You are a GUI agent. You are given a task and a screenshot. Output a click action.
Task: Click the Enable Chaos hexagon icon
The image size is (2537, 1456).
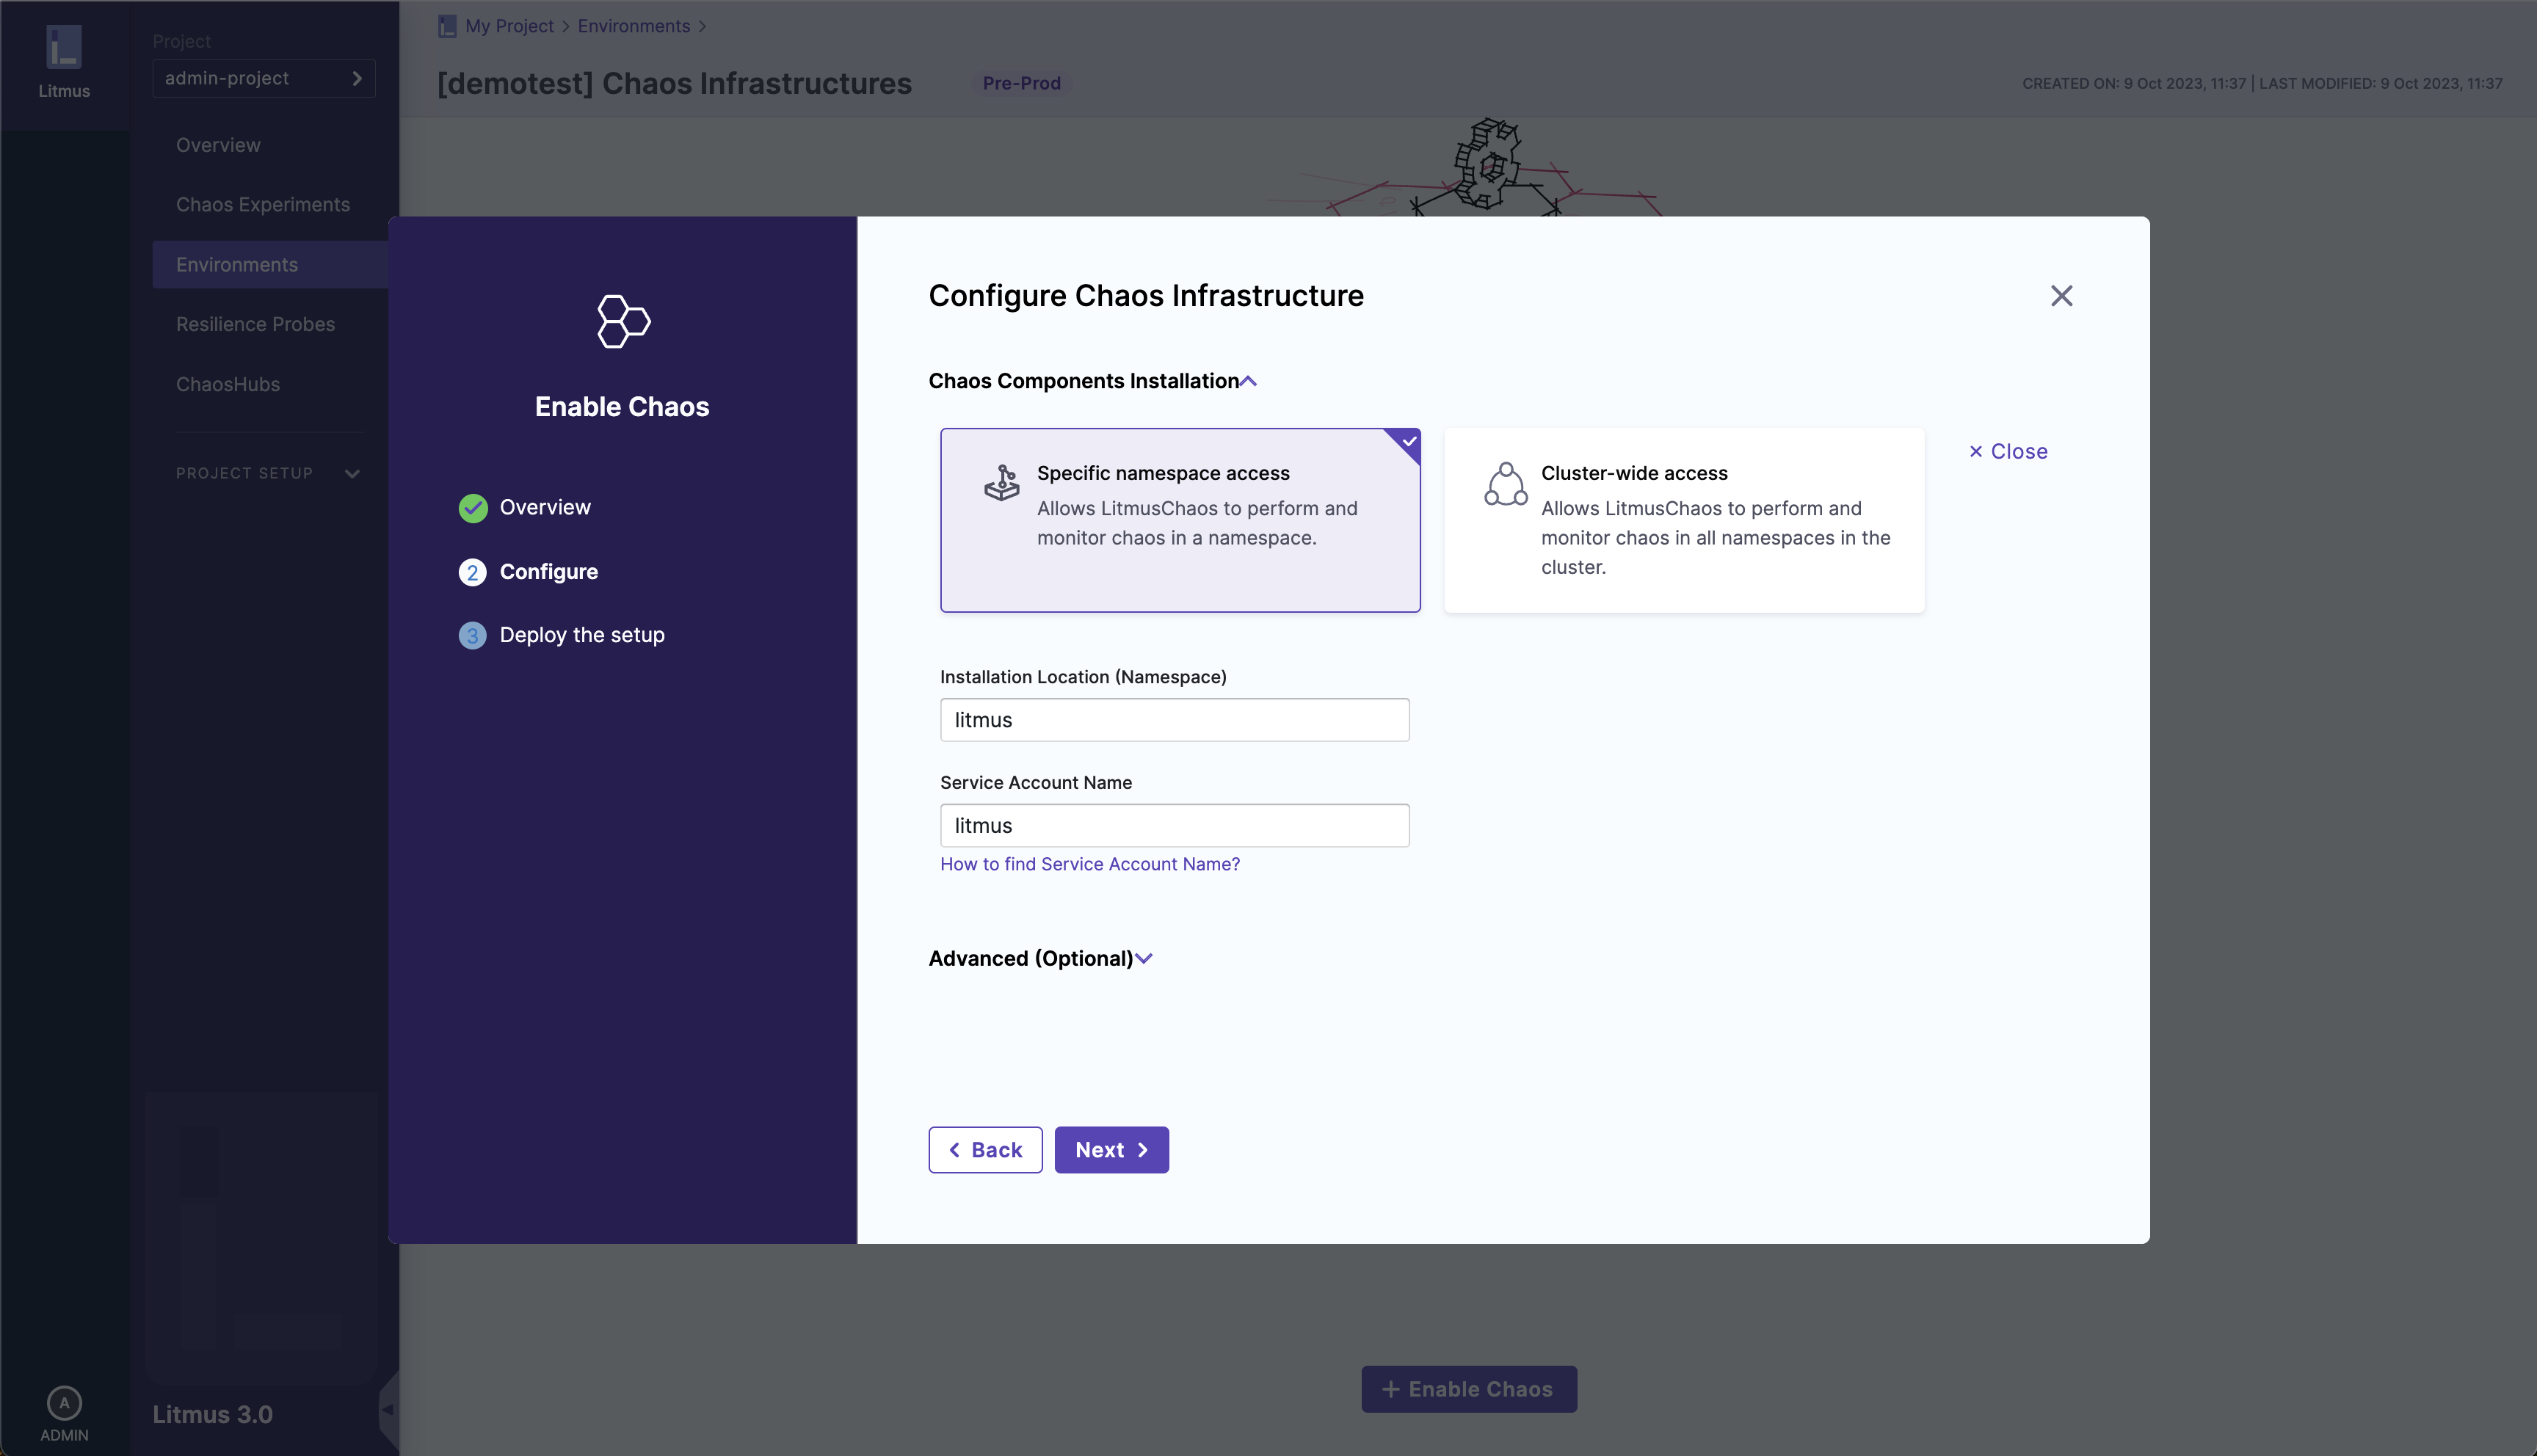(x=623, y=321)
